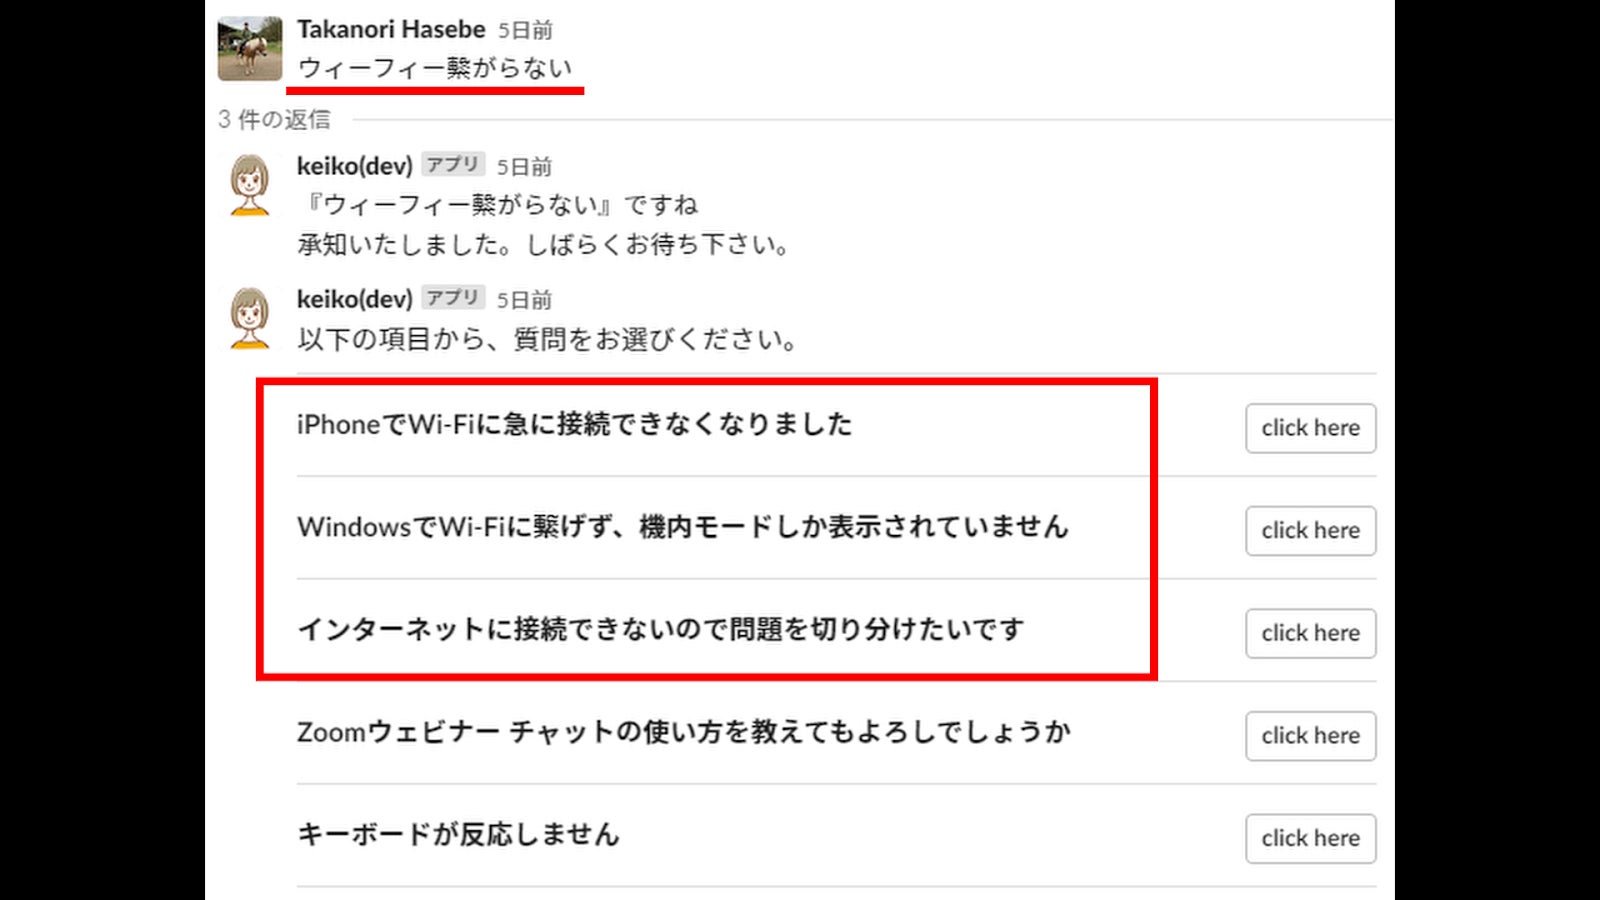Expand the 3 件の返信 thread label

(274, 120)
